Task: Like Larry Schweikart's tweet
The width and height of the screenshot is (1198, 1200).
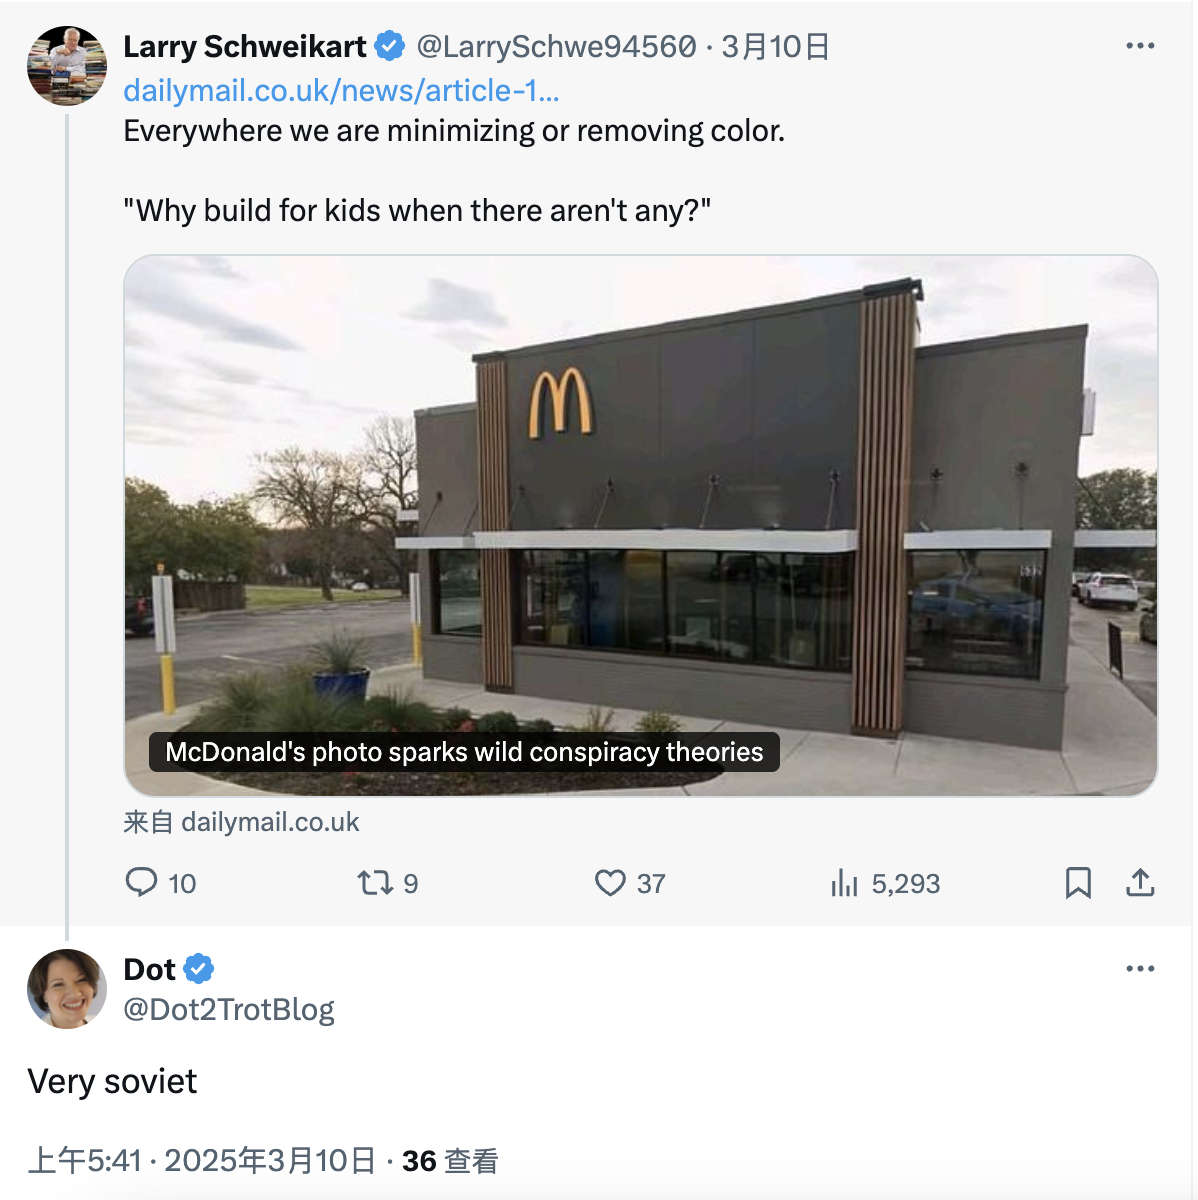Action: pyautogui.click(x=610, y=883)
